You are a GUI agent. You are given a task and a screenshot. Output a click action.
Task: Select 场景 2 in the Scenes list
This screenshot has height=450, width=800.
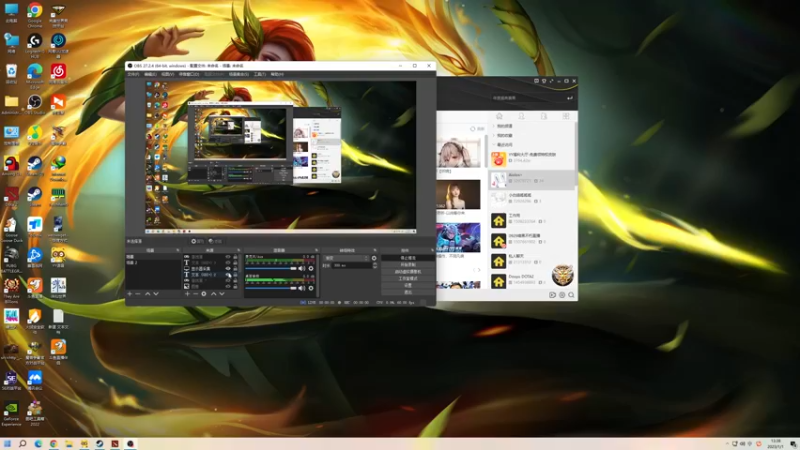[153, 263]
